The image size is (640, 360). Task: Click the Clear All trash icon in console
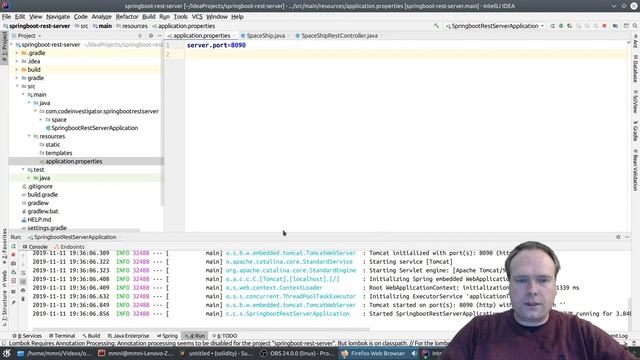coord(23,299)
